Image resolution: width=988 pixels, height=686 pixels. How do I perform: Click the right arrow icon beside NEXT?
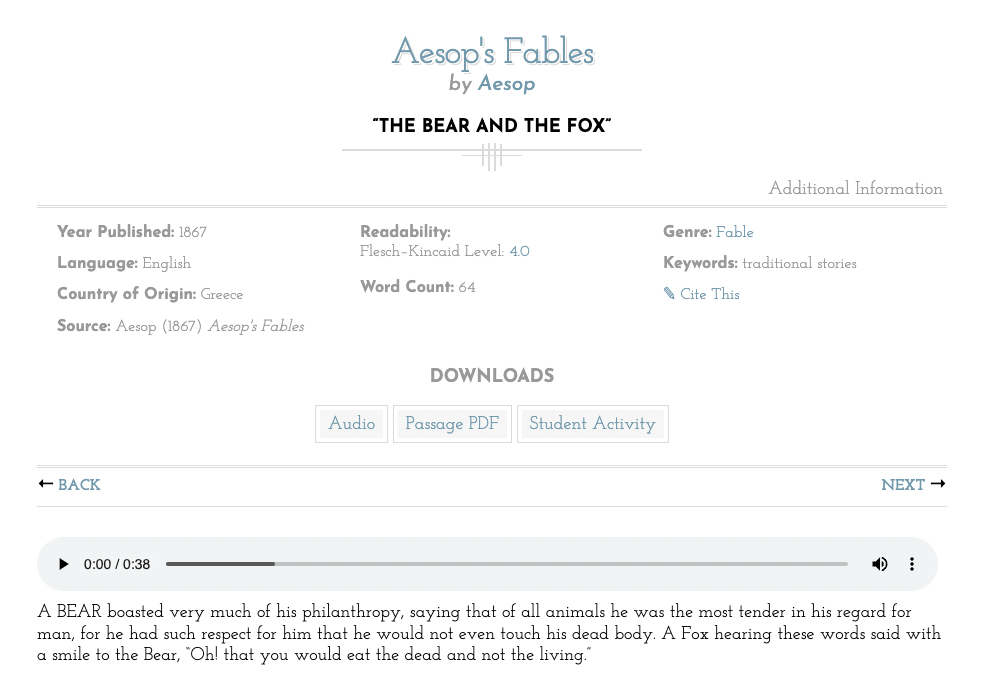[937, 483]
